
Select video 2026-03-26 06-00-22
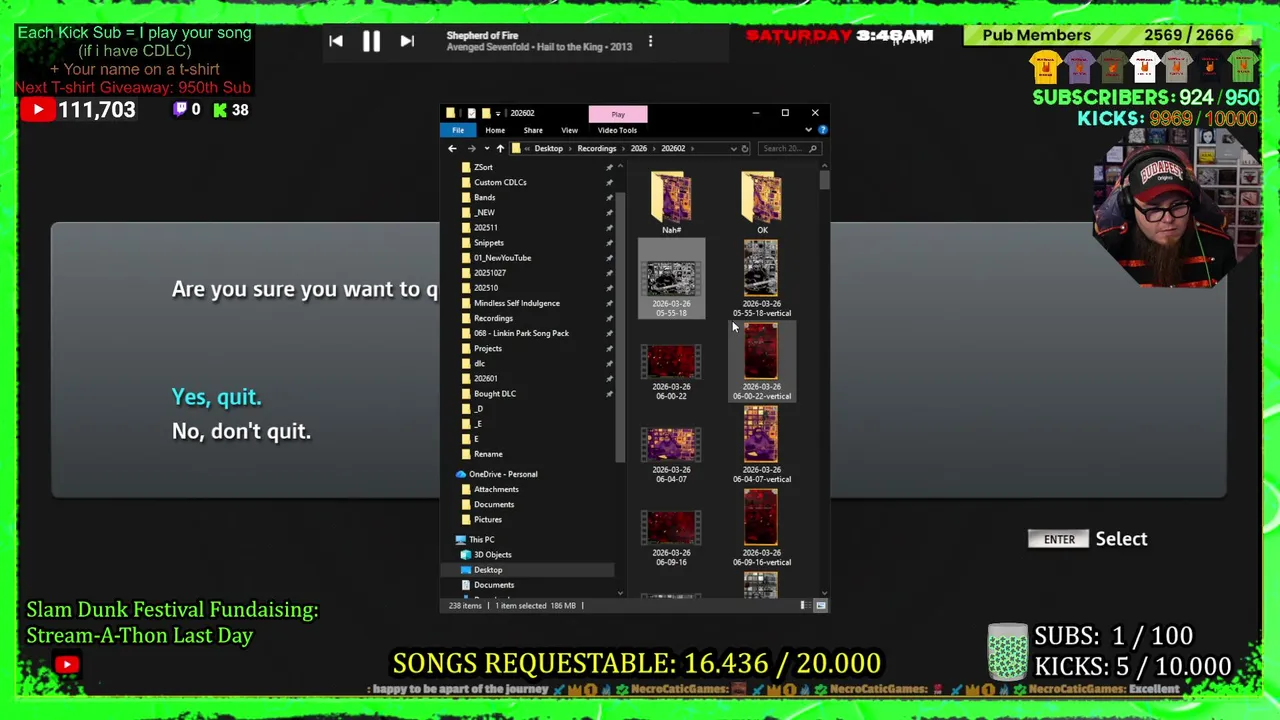[x=671, y=371]
